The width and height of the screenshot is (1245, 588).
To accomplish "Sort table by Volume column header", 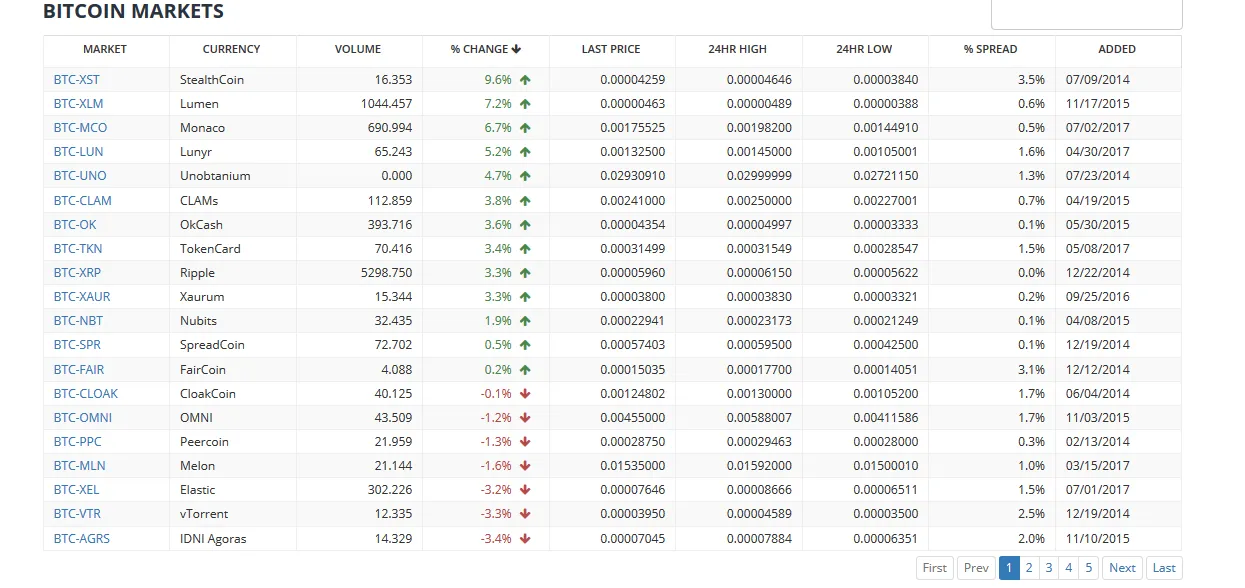I will (358, 49).
